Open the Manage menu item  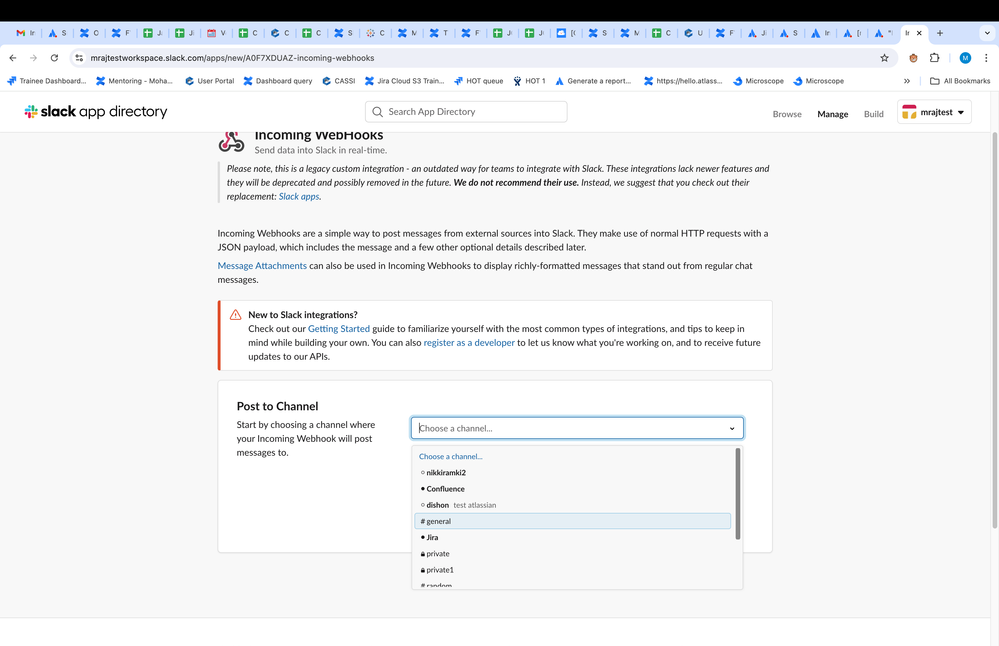click(833, 114)
